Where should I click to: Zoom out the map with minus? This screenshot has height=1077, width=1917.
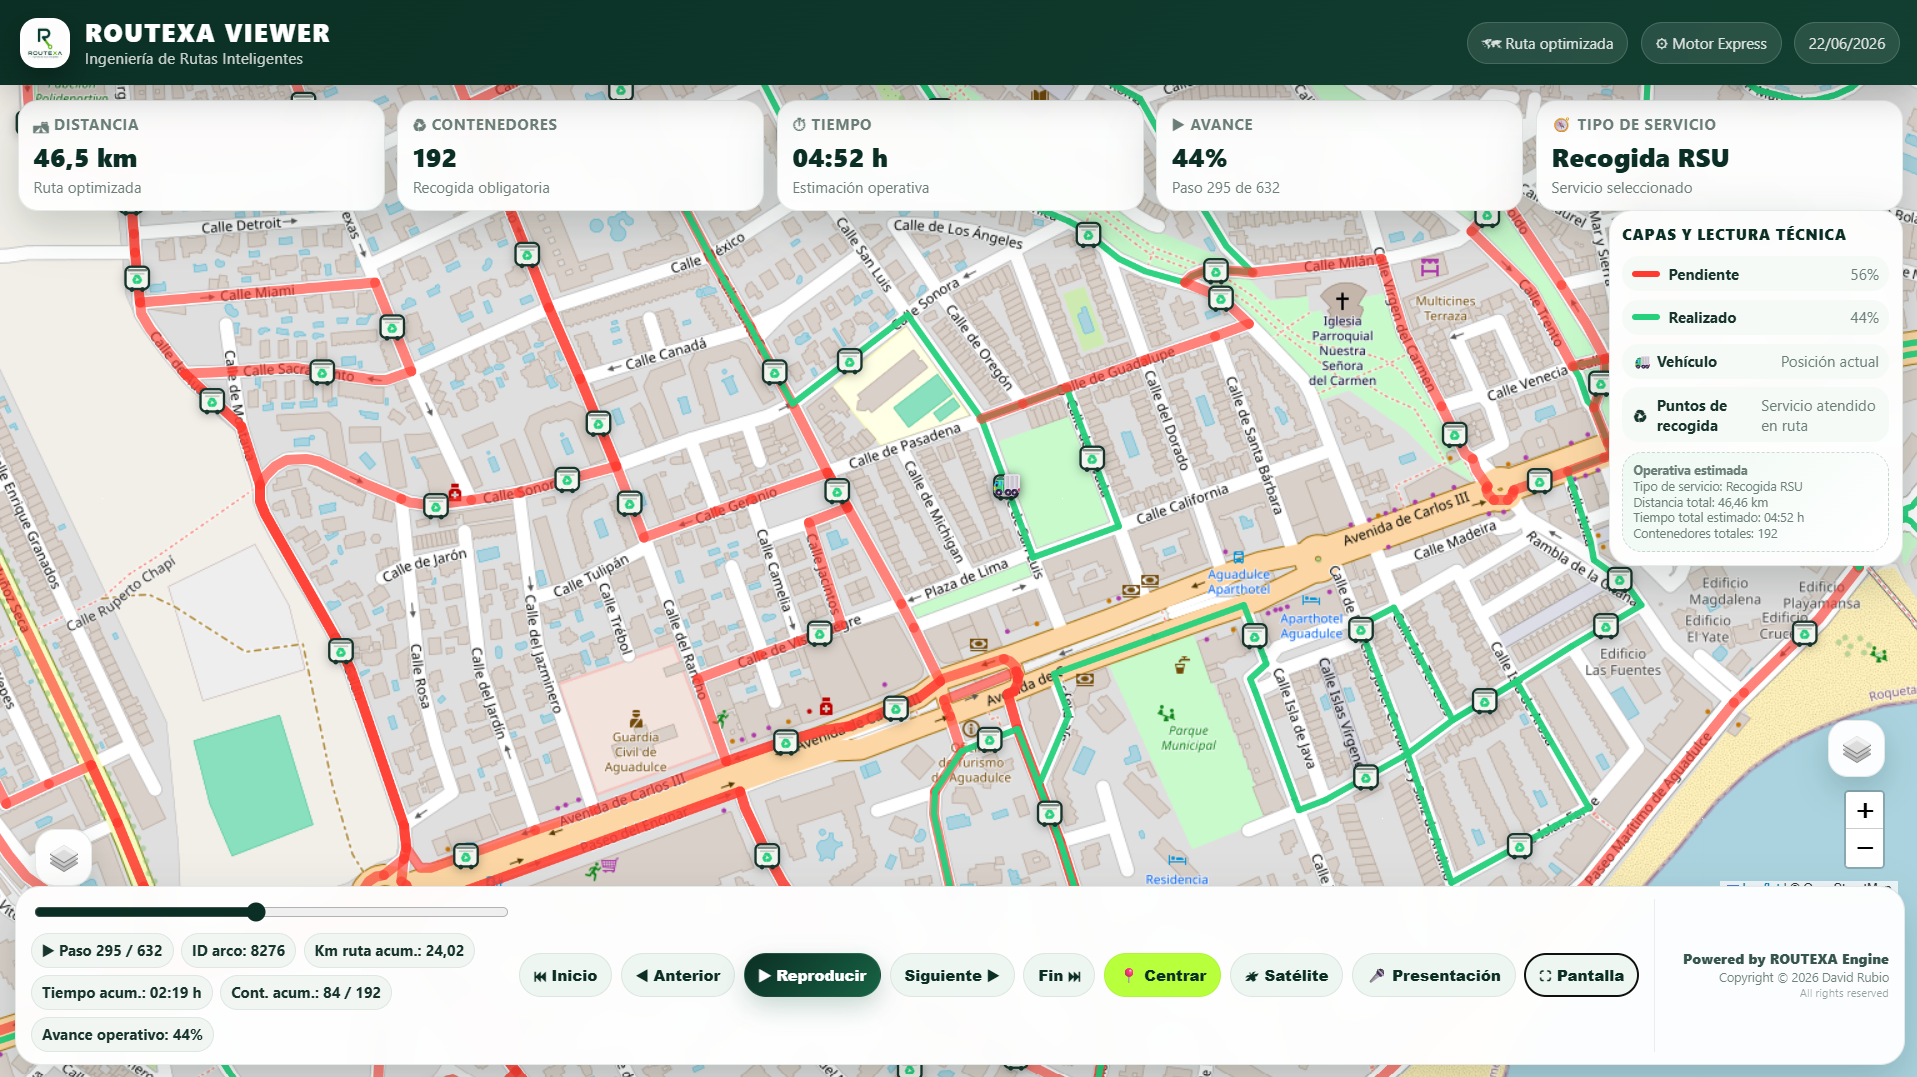1864,848
